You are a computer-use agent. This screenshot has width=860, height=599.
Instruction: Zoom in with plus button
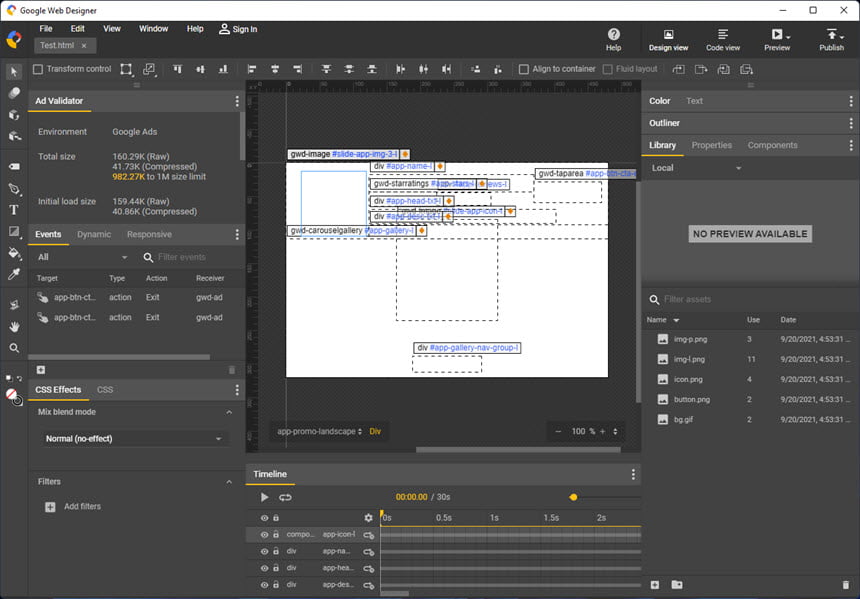pos(602,431)
